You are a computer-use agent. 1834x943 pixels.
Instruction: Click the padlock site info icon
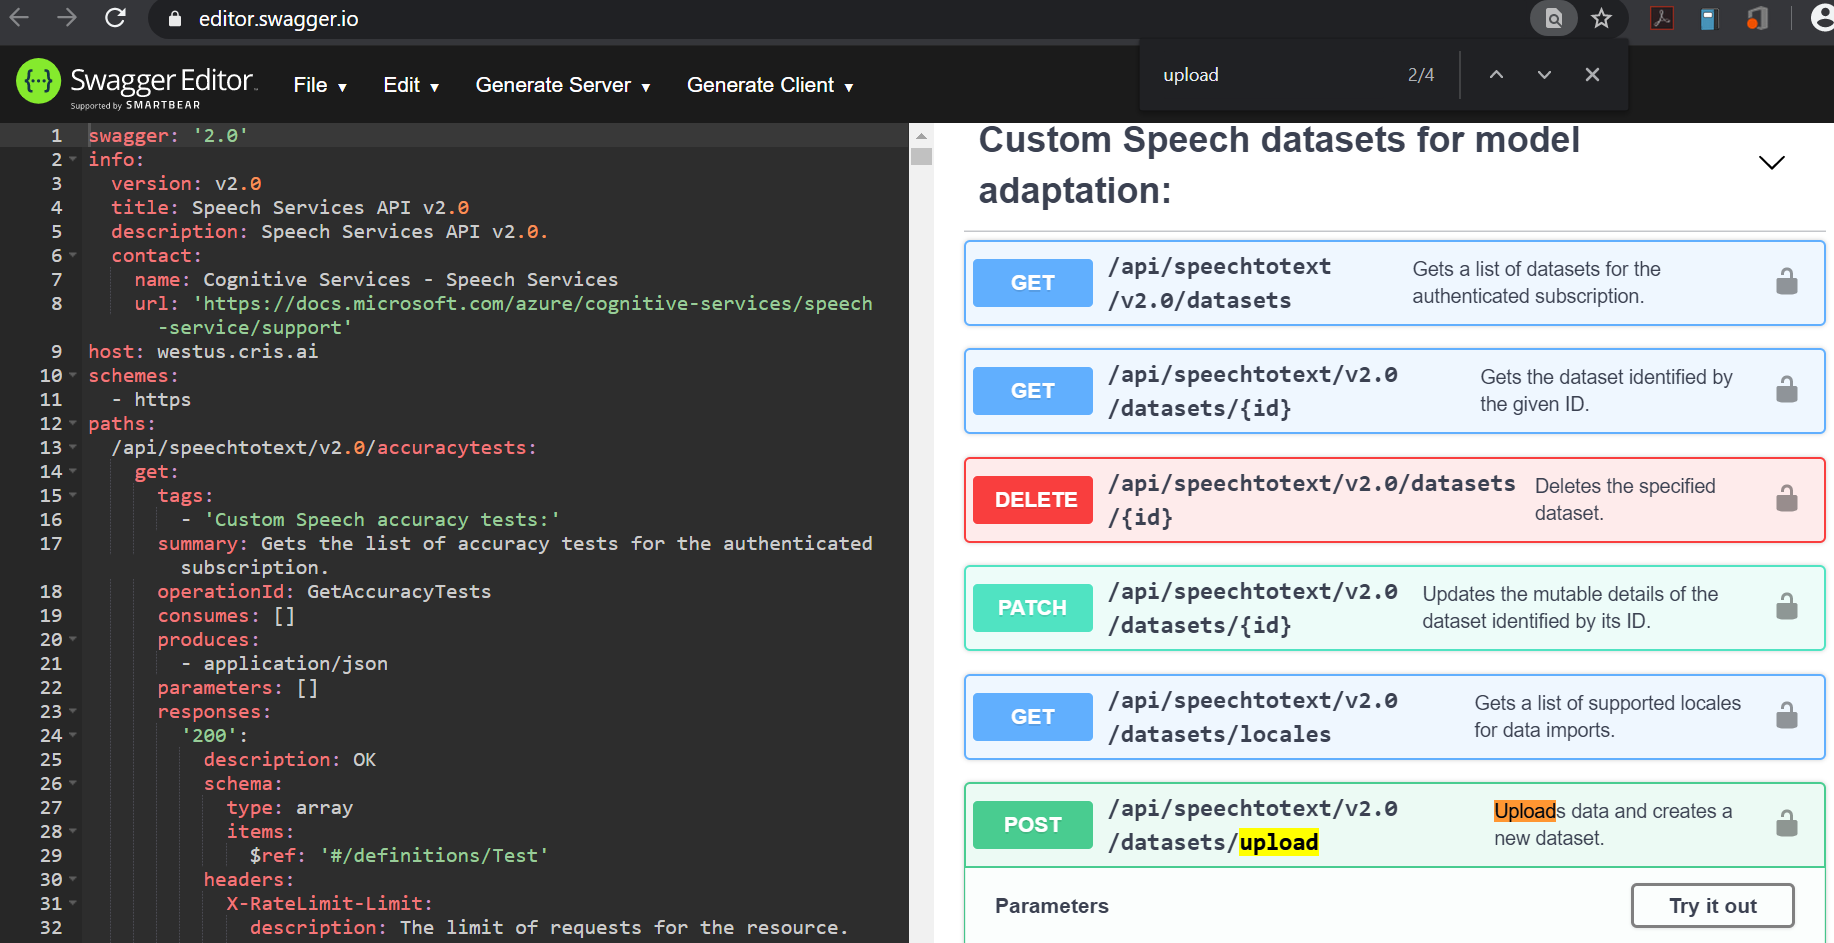point(175,19)
